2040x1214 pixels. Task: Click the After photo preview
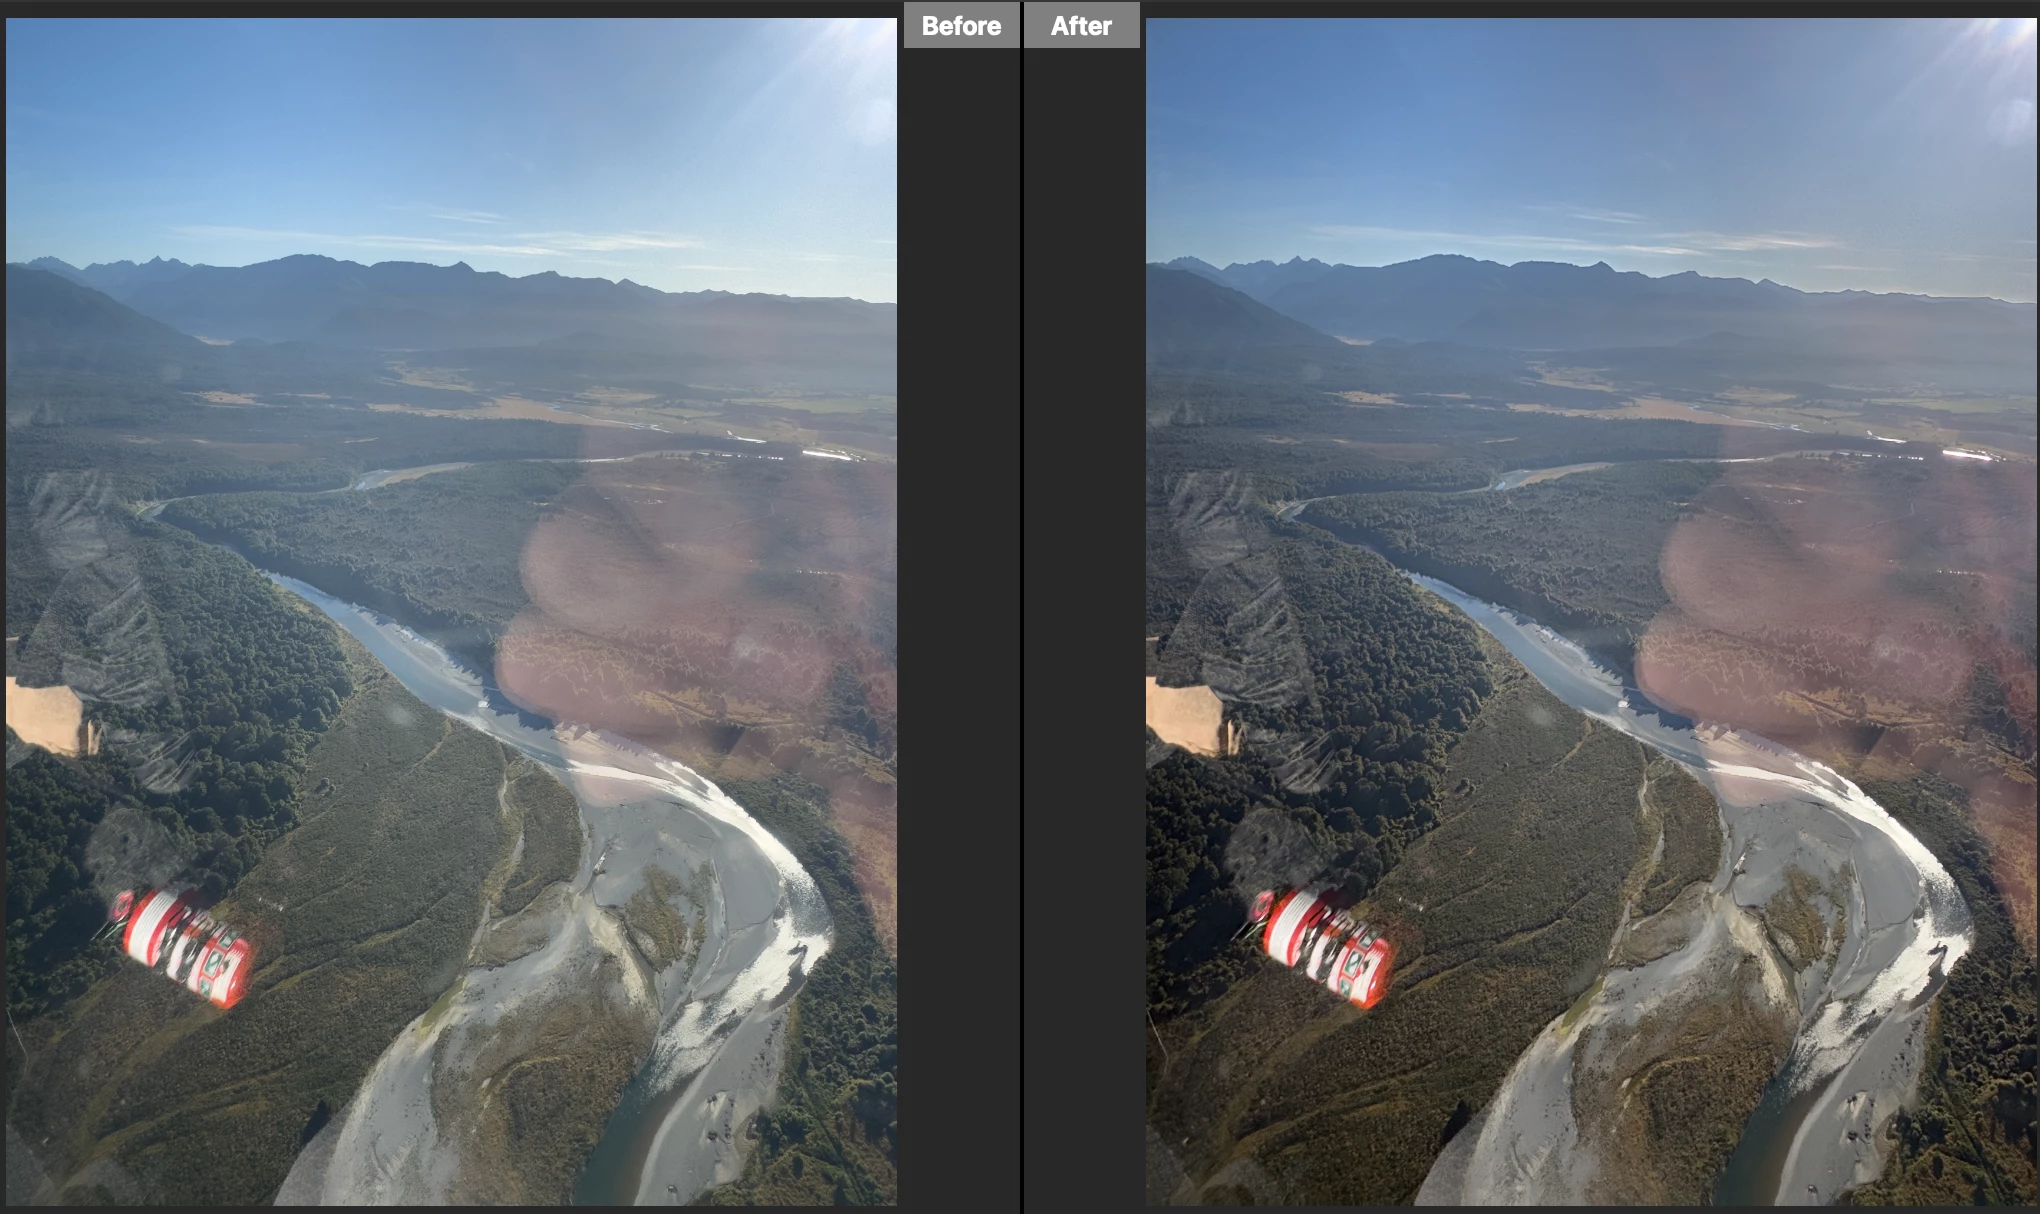pyautogui.click(x=1590, y=610)
